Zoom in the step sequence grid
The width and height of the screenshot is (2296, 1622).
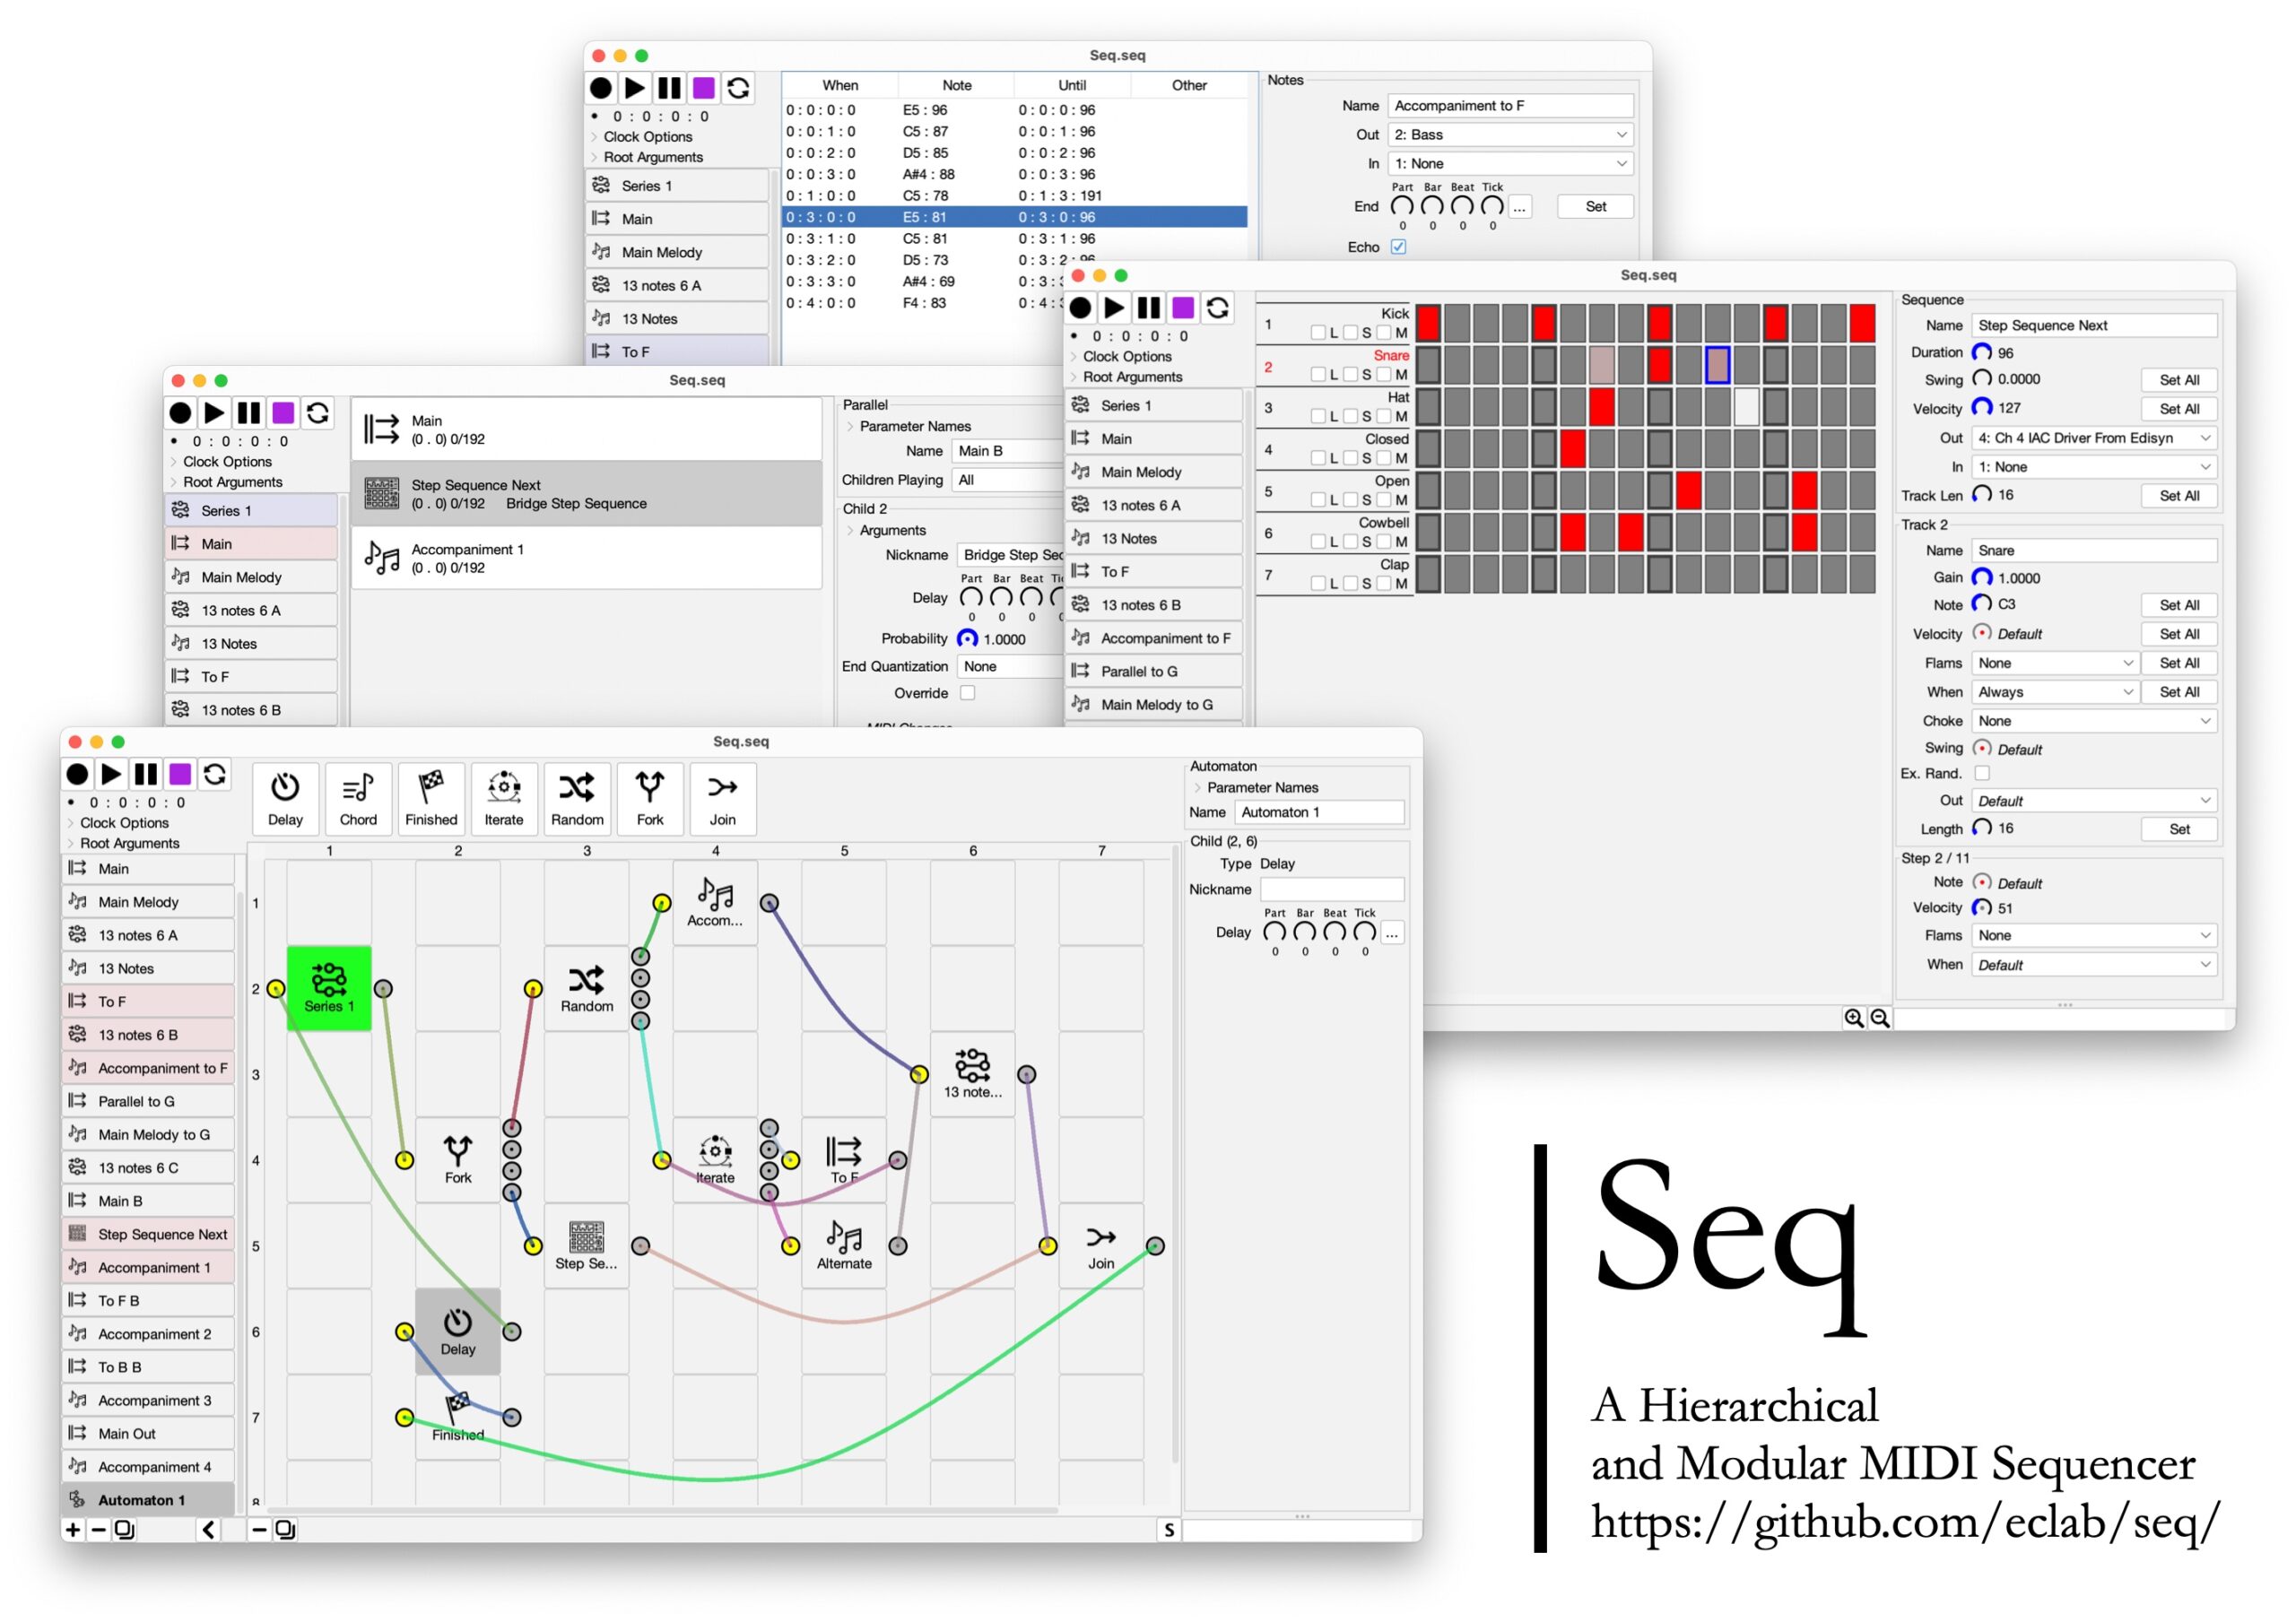pos(1854,1018)
